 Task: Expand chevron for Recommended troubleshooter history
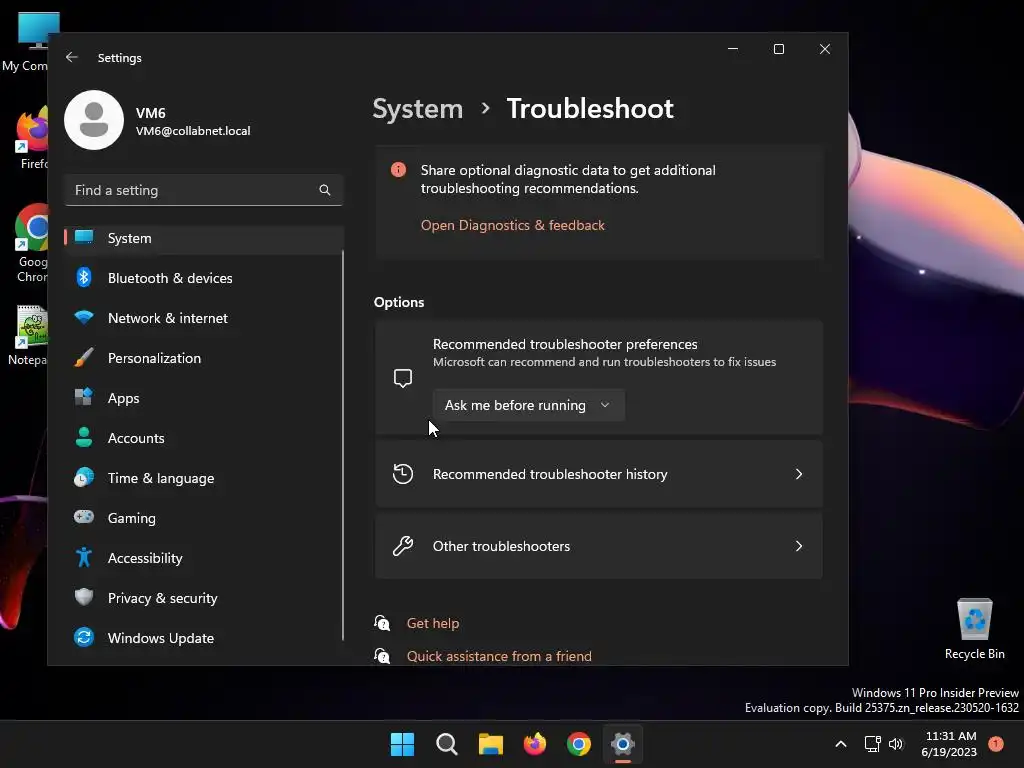799,474
